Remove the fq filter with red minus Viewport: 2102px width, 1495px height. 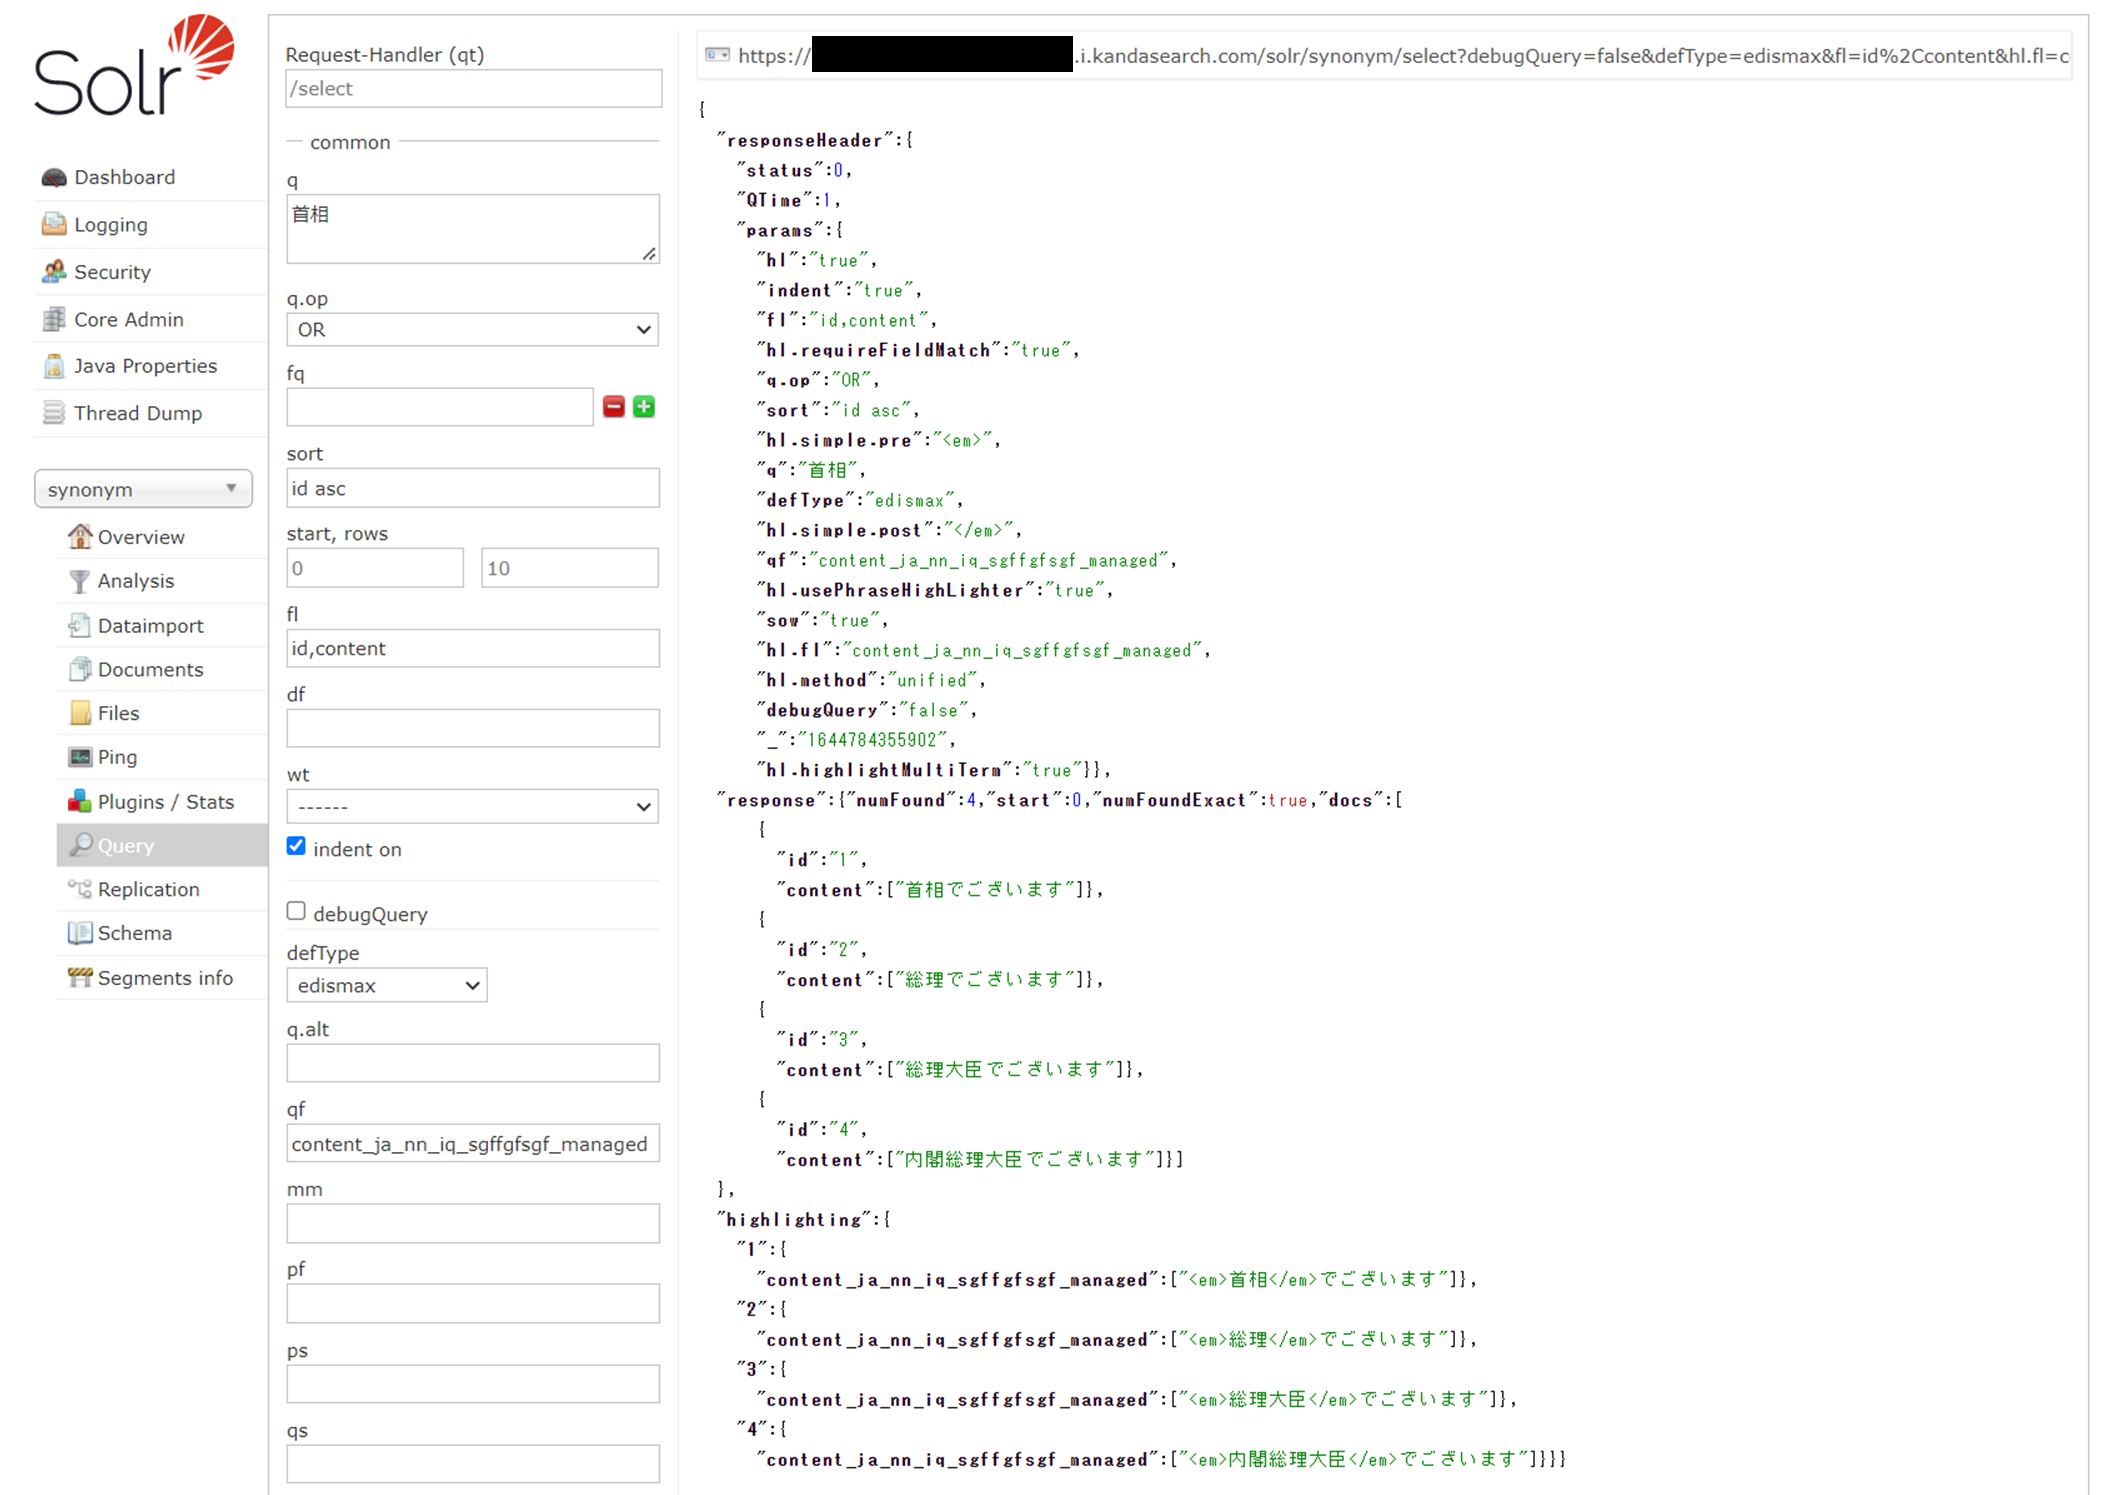(x=614, y=406)
